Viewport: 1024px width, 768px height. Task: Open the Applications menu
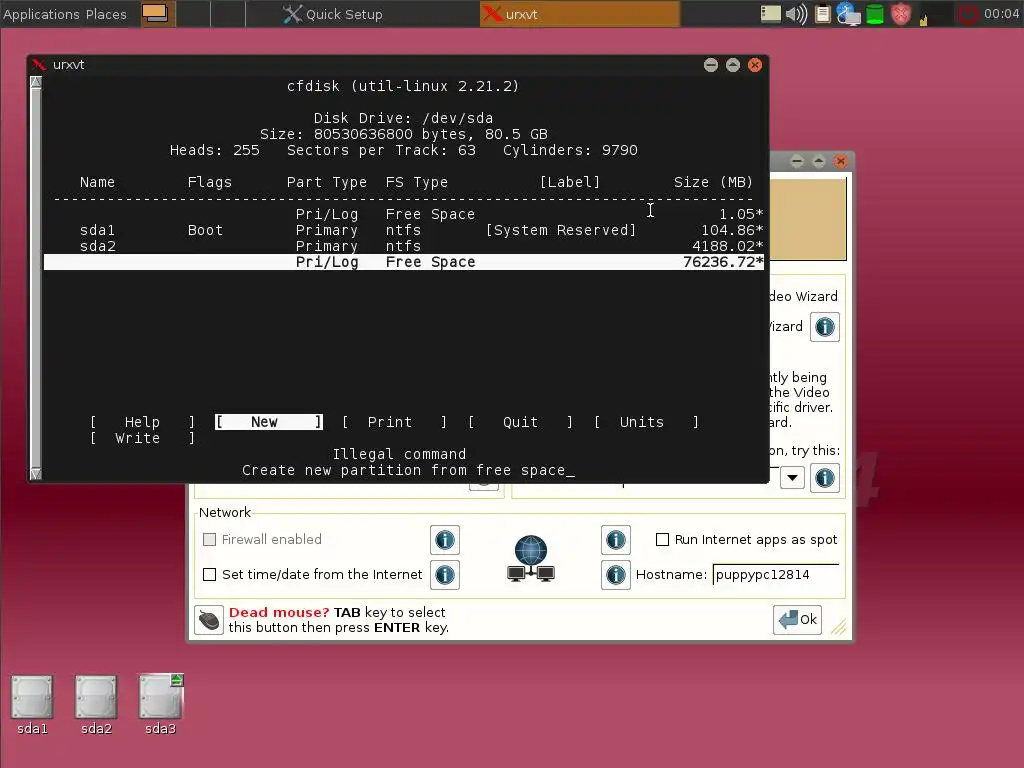(x=41, y=14)
